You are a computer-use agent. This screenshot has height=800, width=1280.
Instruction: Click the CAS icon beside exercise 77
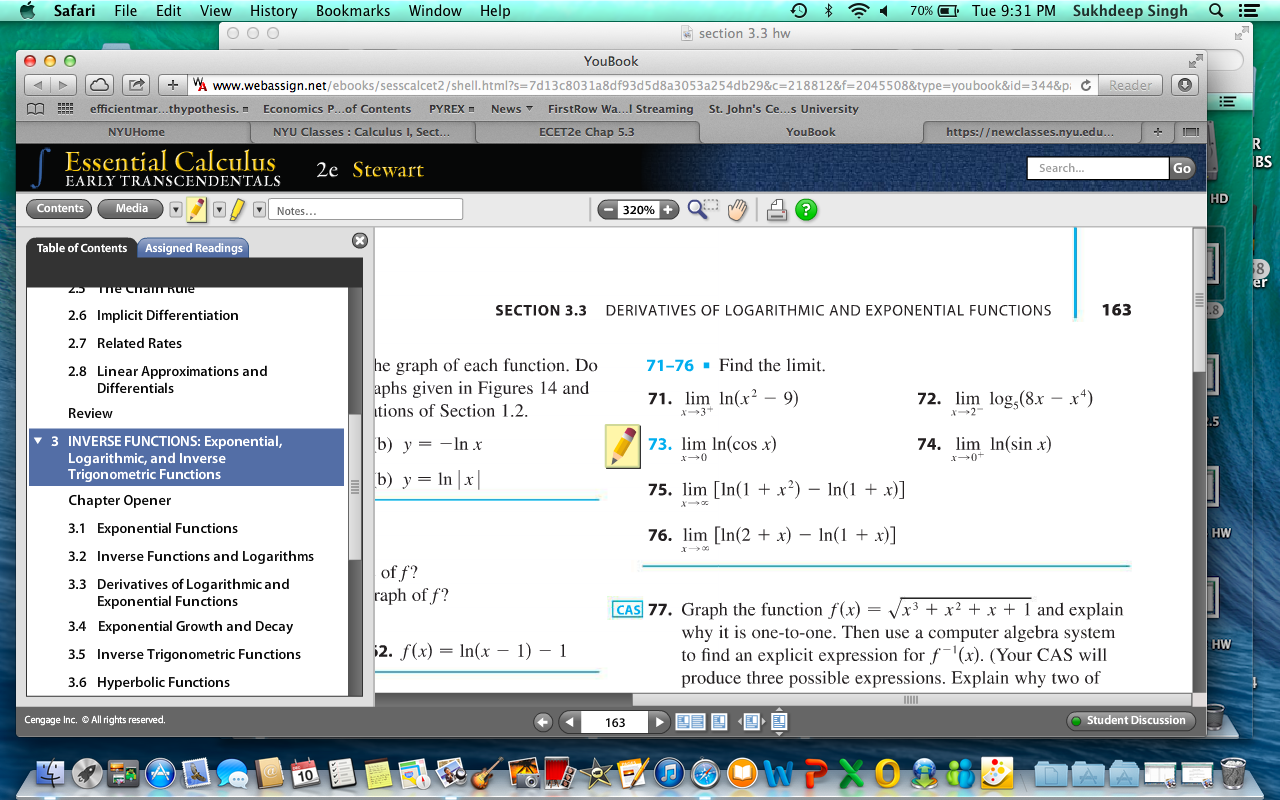click(628, 609)
